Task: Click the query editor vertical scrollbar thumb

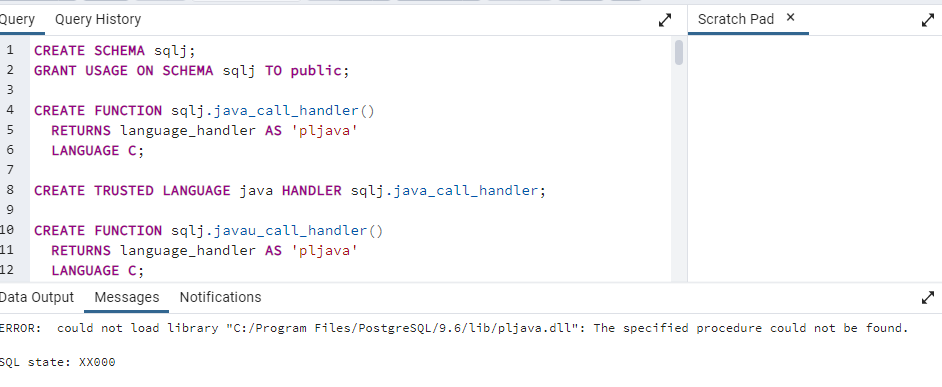Action: pos(679,52)
